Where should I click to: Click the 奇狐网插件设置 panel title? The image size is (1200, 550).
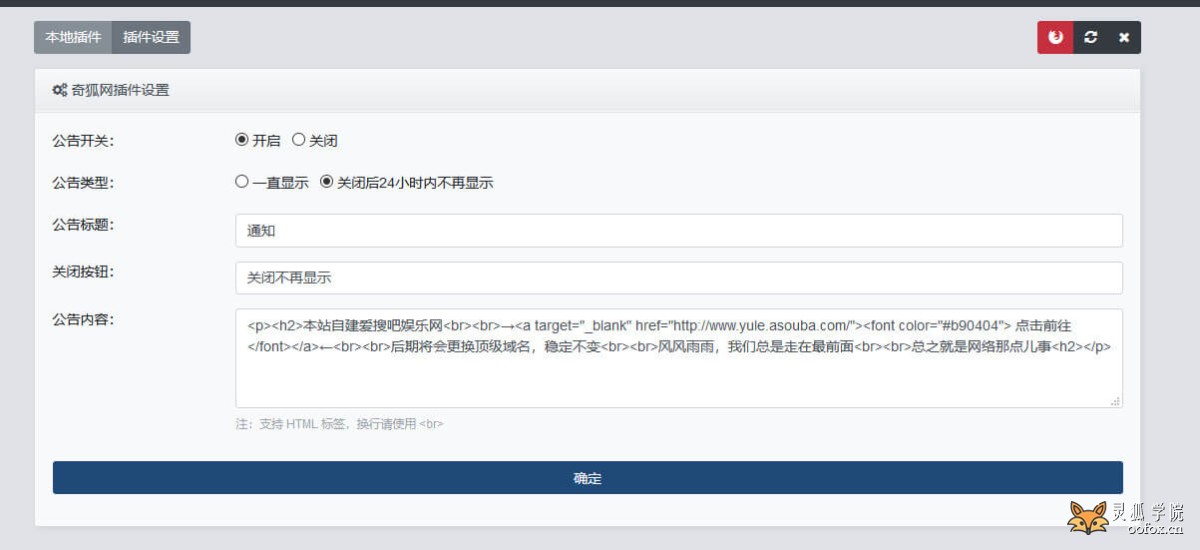[x=120, y=90]
